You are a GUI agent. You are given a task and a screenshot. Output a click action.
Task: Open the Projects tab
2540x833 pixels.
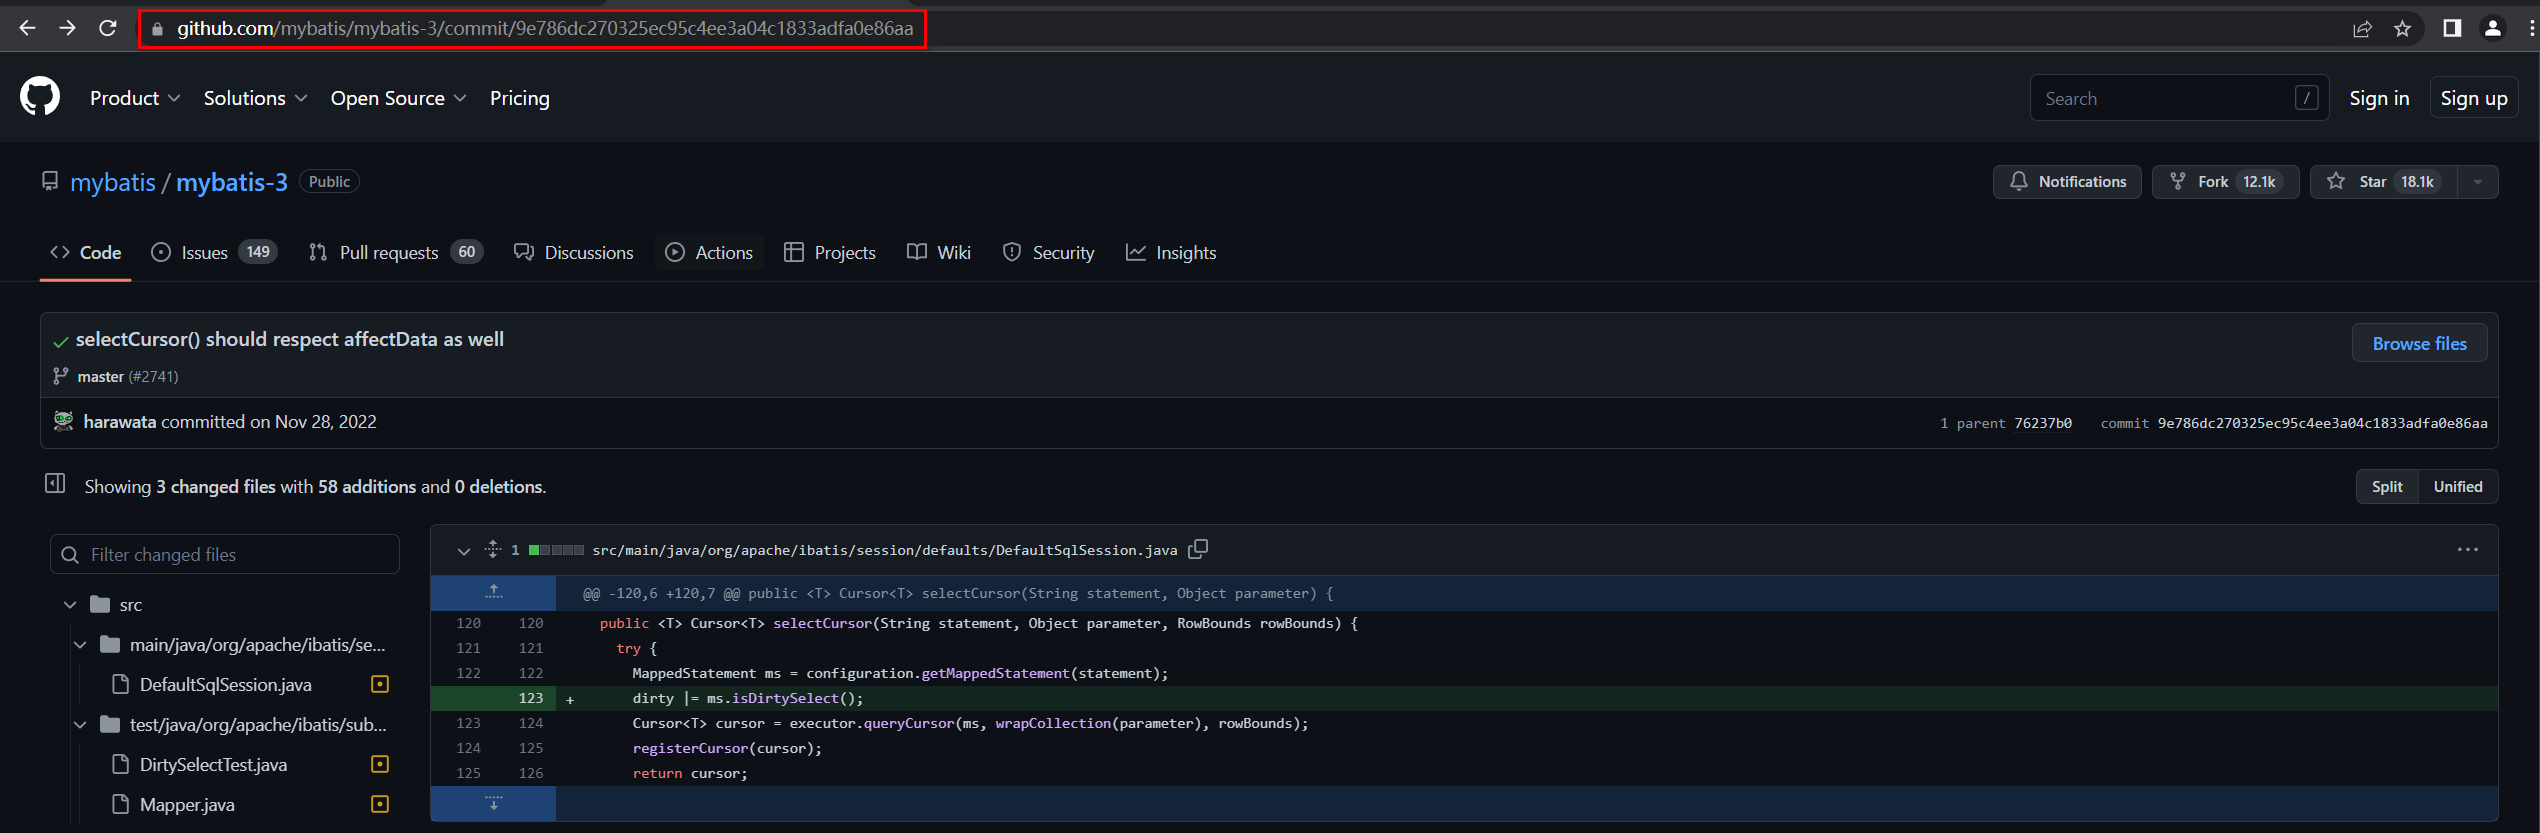830,253
